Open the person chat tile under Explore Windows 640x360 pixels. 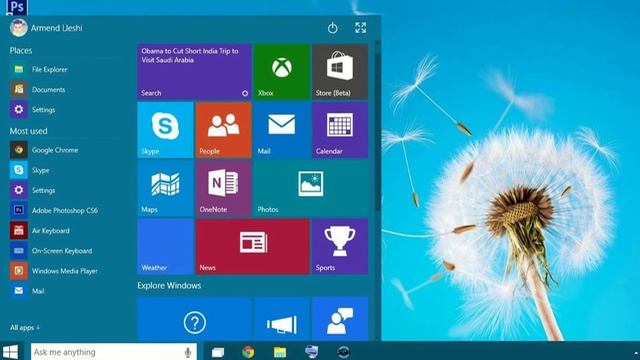click(340, 319)
